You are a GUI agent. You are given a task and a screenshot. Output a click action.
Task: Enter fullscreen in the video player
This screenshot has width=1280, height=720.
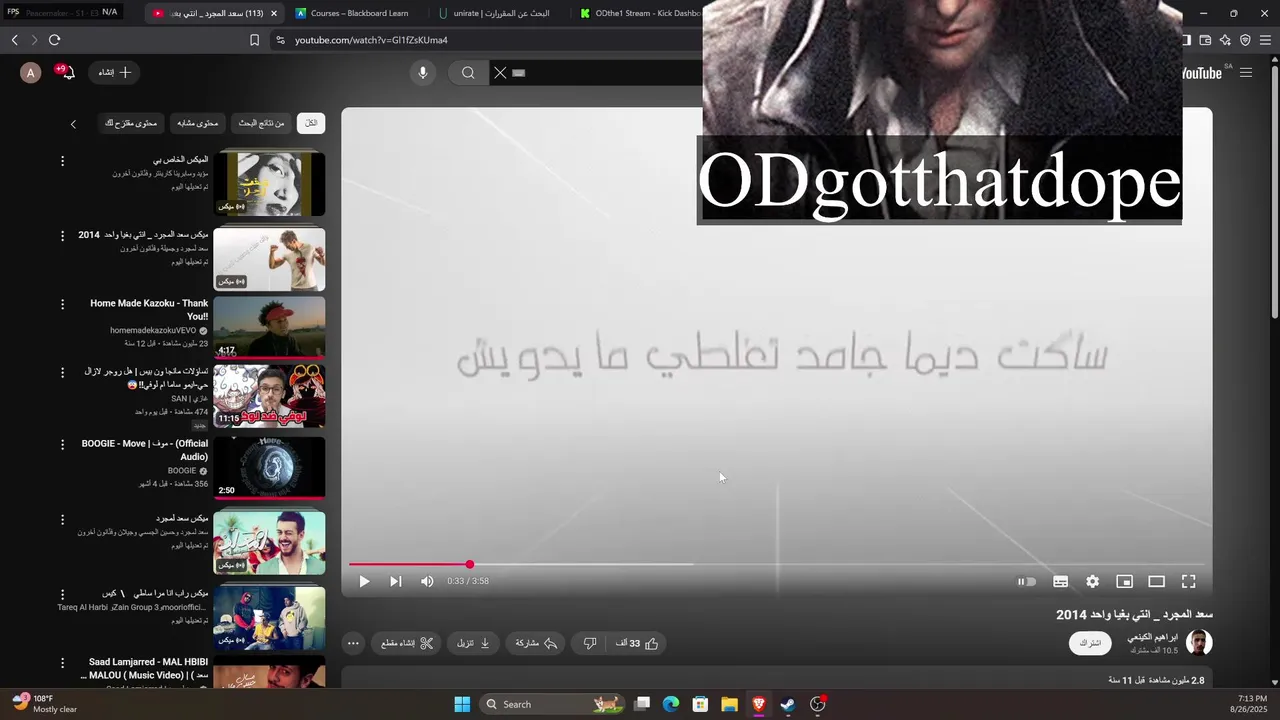coord(1189,581)
